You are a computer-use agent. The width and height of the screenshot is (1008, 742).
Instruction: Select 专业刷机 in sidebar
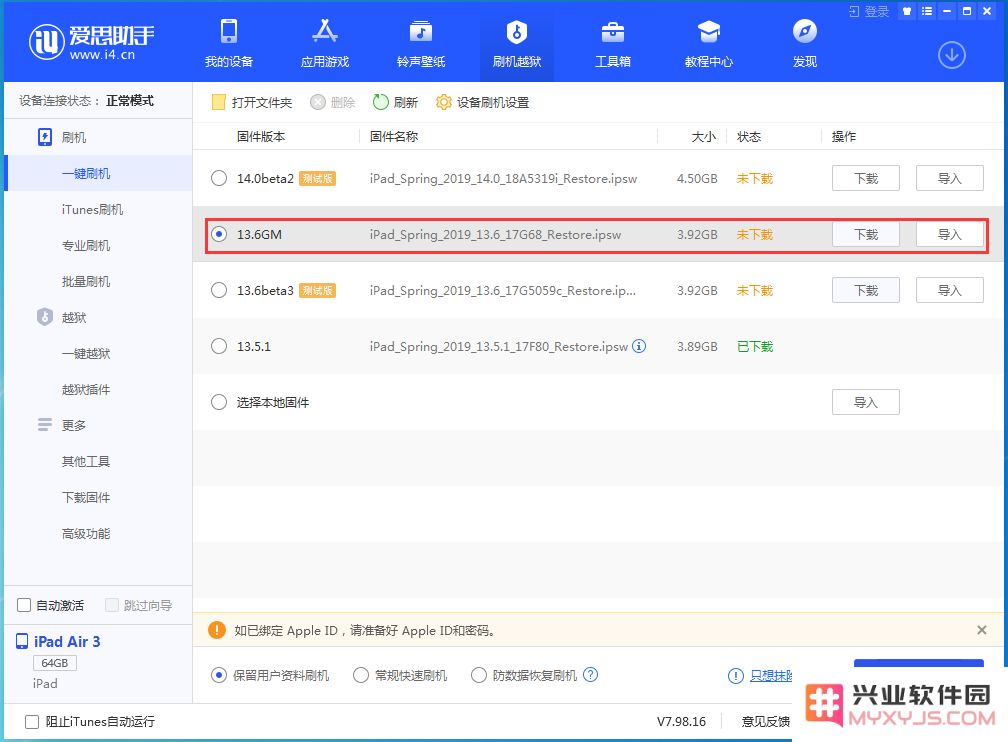point(86,246)
